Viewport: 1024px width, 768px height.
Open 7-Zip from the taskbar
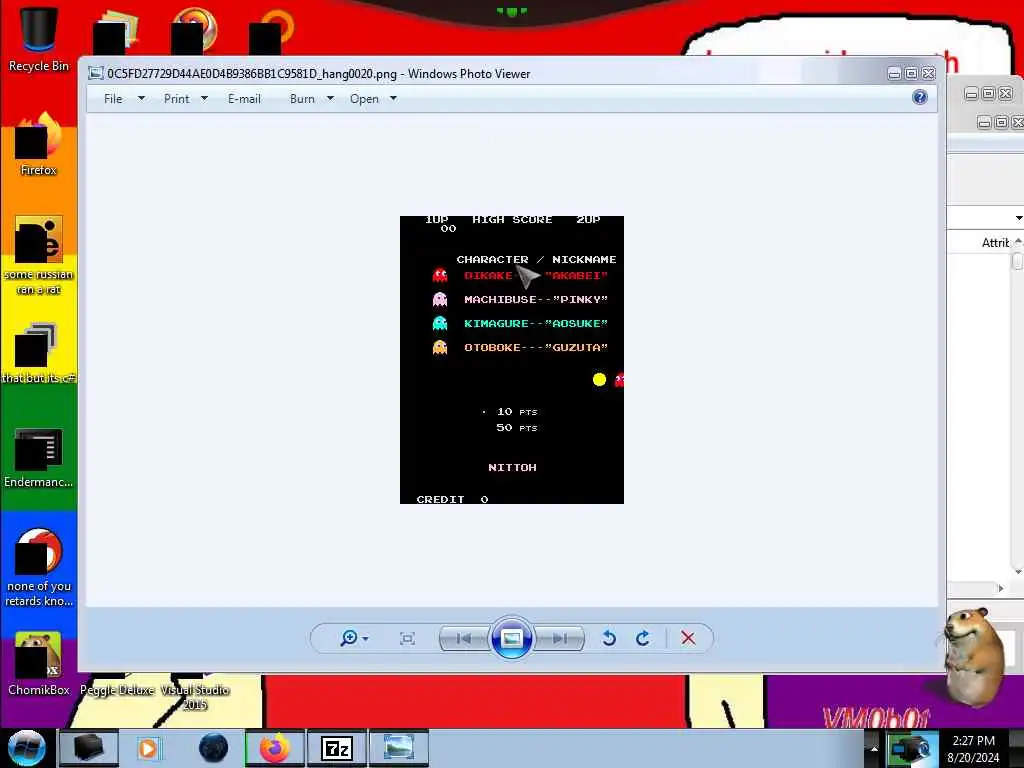(x=337, y=748)
